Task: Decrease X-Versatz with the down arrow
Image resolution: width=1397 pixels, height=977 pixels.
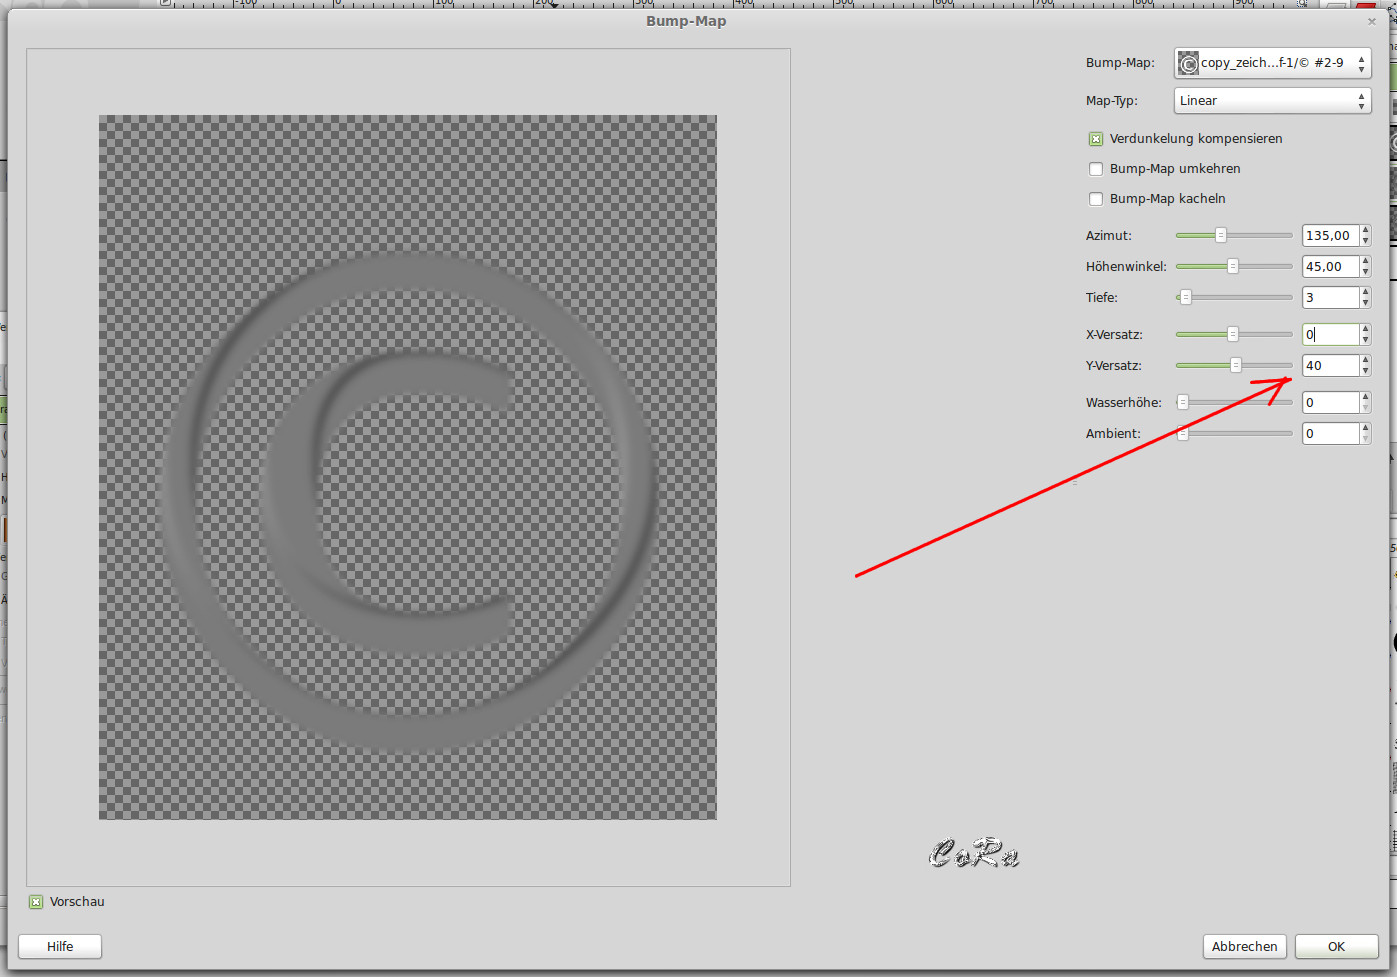Action: click(x=1366, y=340)
